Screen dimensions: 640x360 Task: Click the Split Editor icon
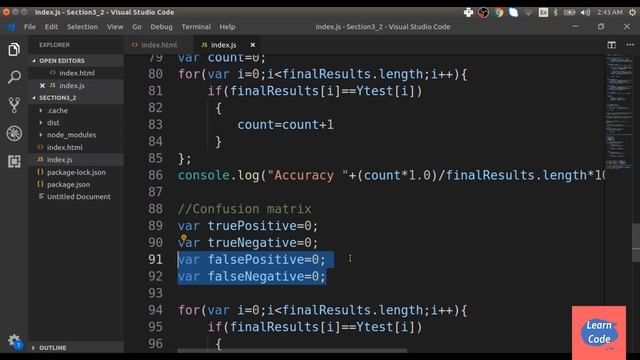(611, 45)
